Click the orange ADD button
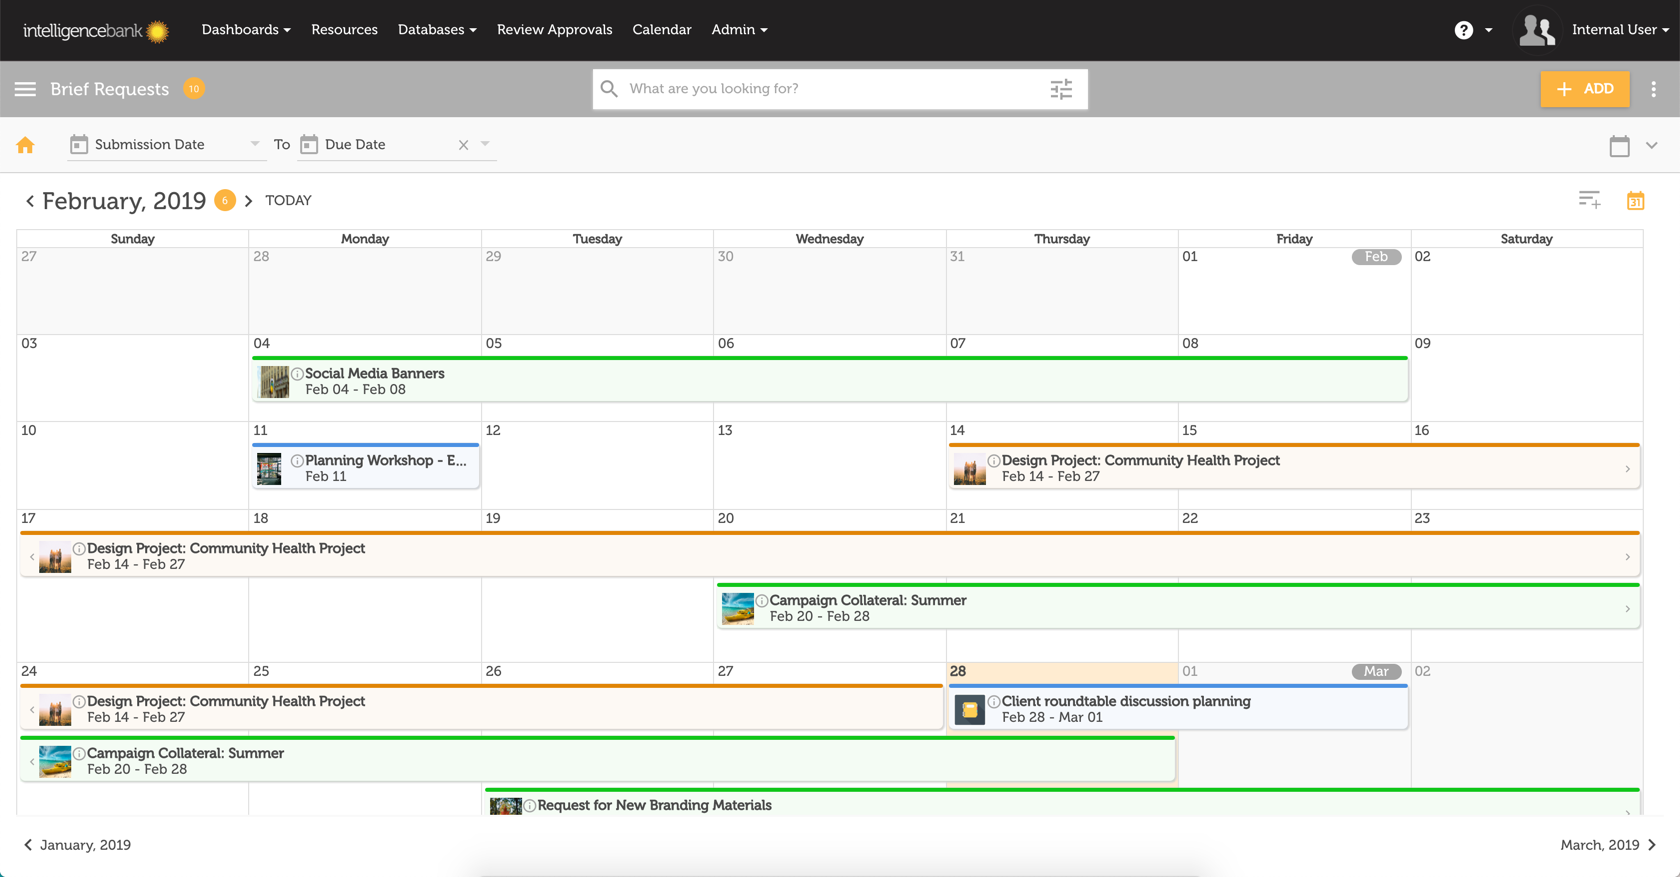This screenshot has width=1680, height=877. pos(1584,89)
